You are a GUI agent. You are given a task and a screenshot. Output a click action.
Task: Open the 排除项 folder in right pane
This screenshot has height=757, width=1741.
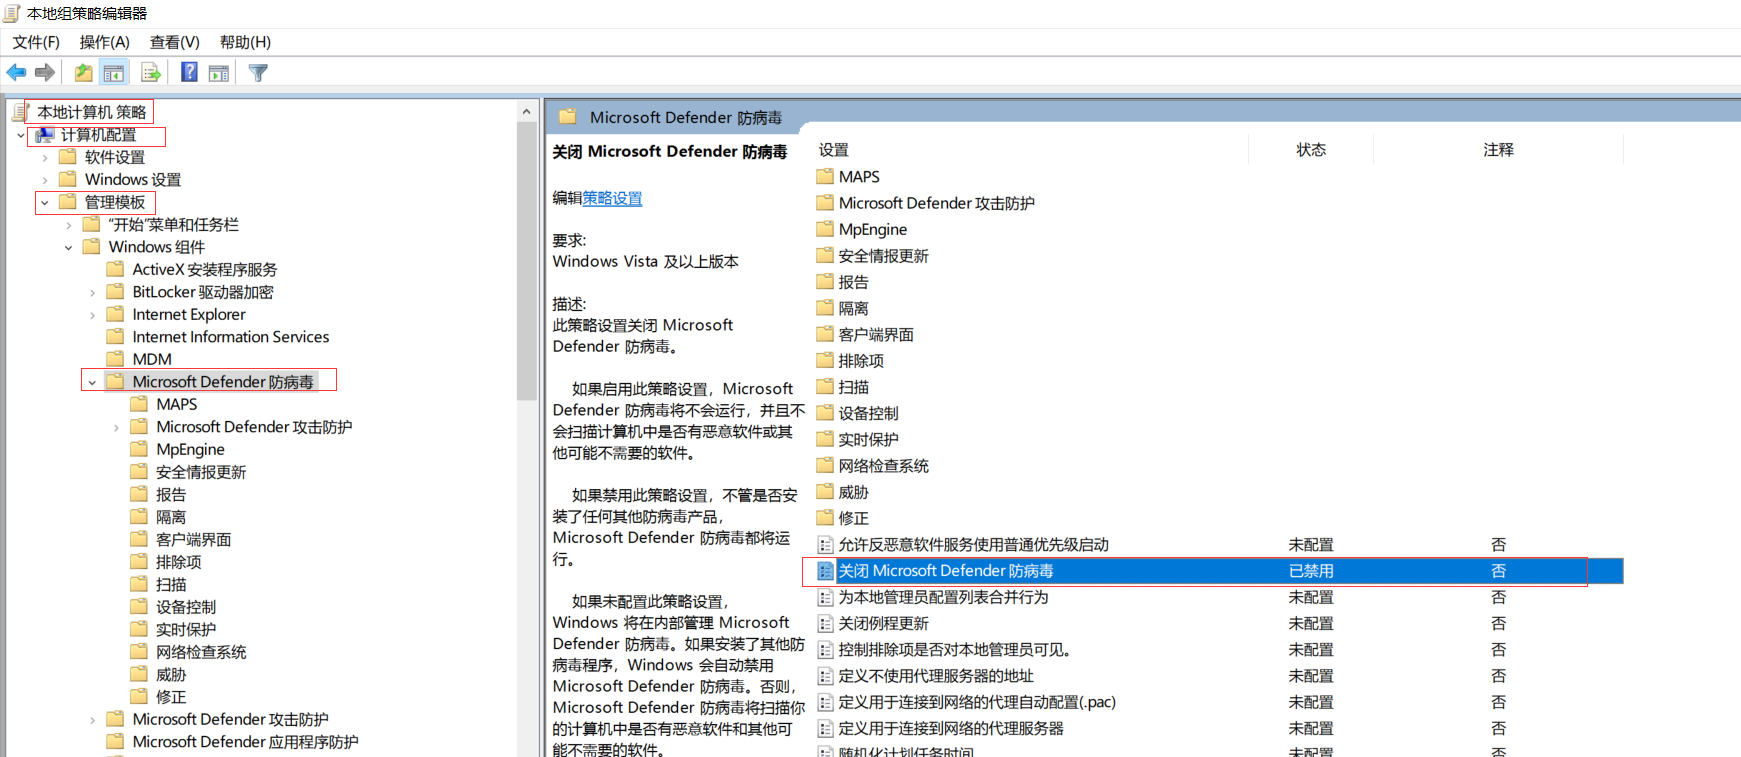coord(861,360)
